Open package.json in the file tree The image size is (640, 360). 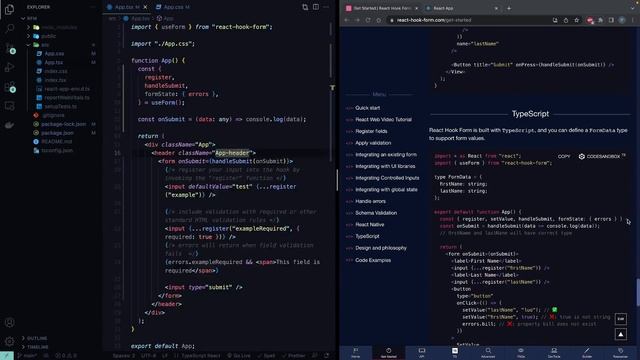pos(58,133)
